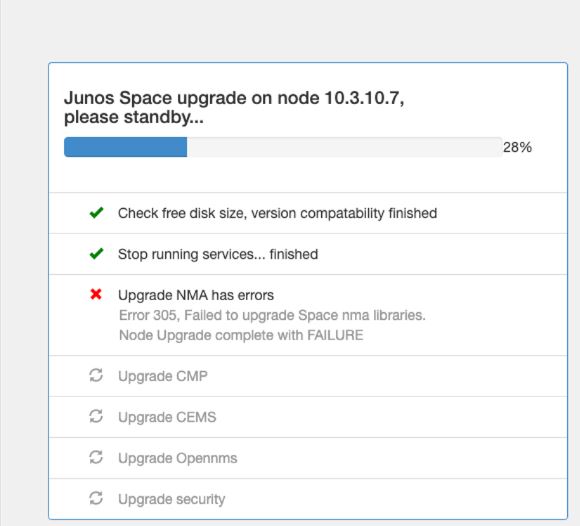Screen dimensions: 580x526
Task: Select the 'Upgrade CMP' step label
Action: [x=163, y=376]
